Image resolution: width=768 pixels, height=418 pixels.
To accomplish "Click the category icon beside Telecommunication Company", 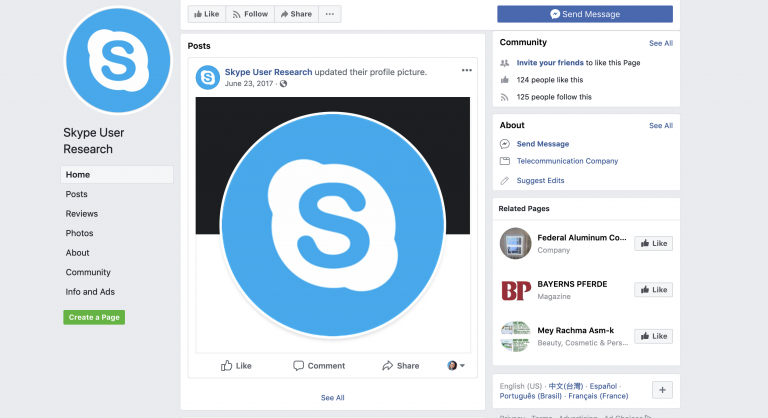I will 504,161.
